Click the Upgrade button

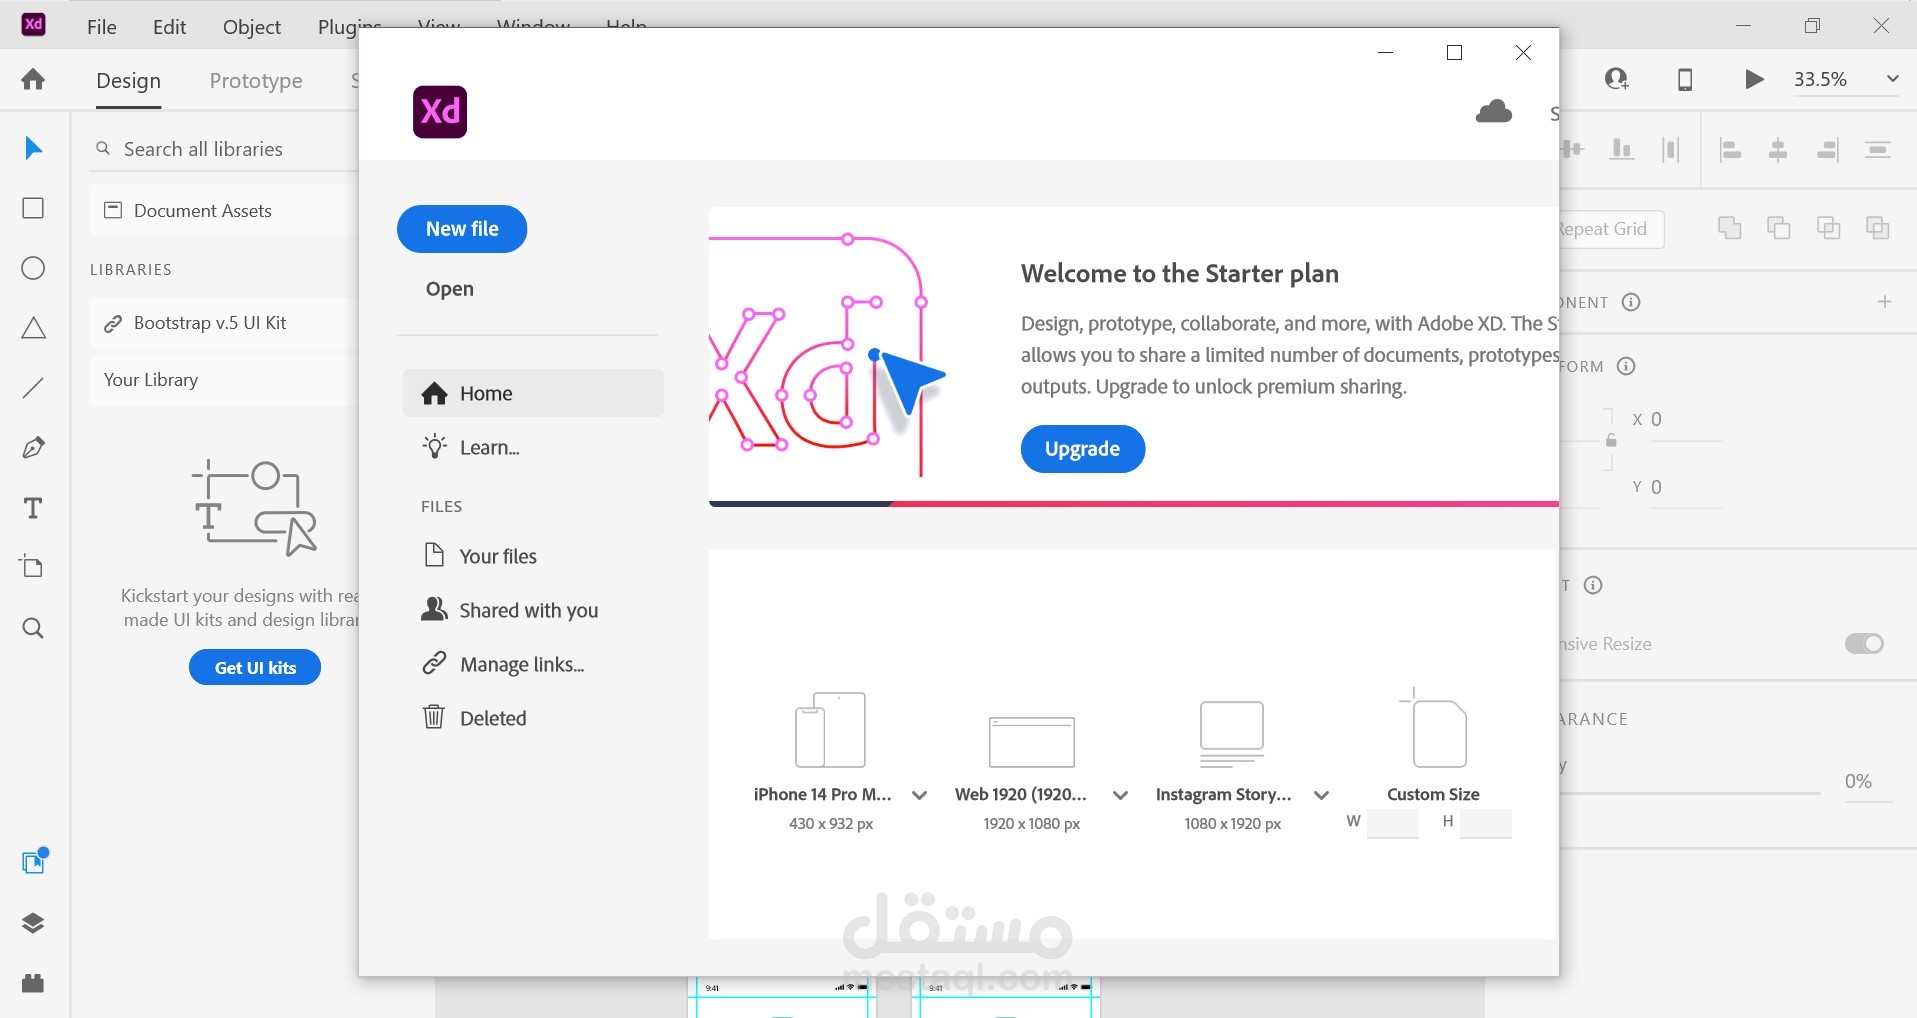[x=1083, y=449]
